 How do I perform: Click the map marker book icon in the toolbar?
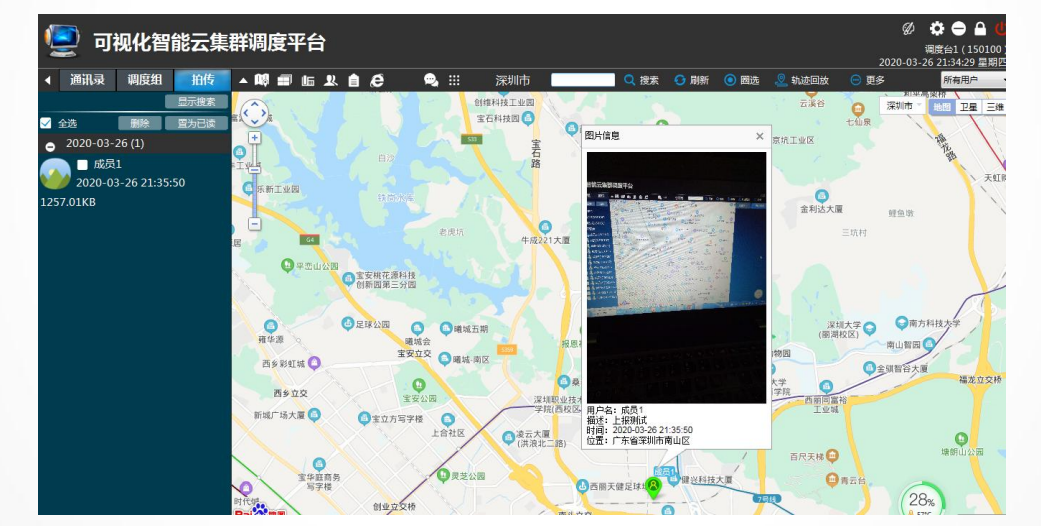coord(262,80)
